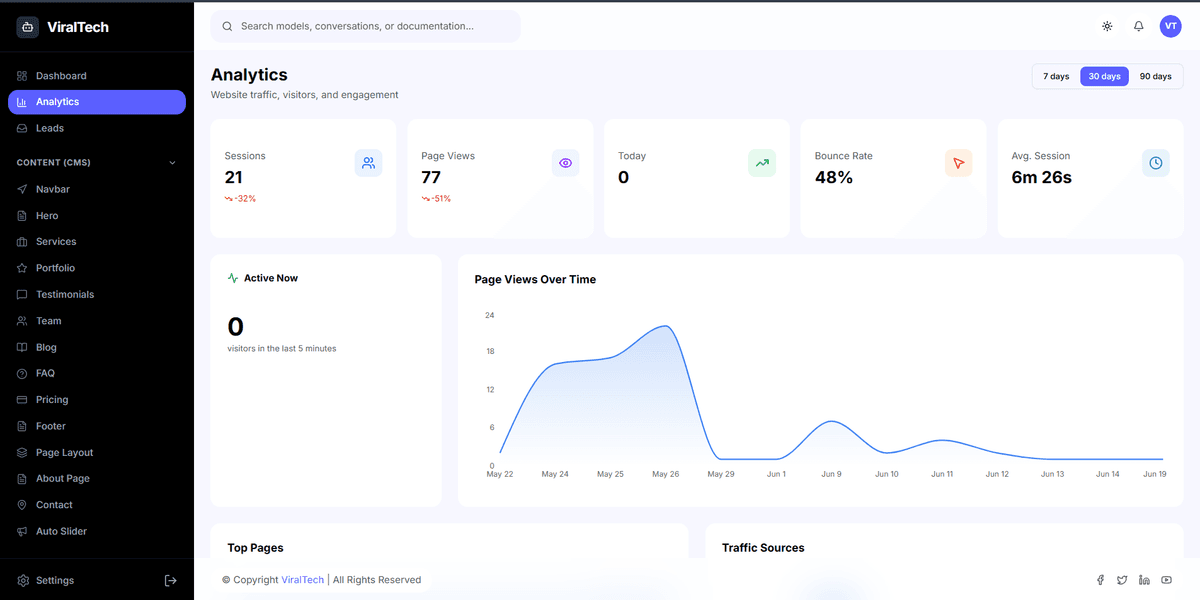
Task: Click the May 26 chart axis label
Action: (665, 474)
